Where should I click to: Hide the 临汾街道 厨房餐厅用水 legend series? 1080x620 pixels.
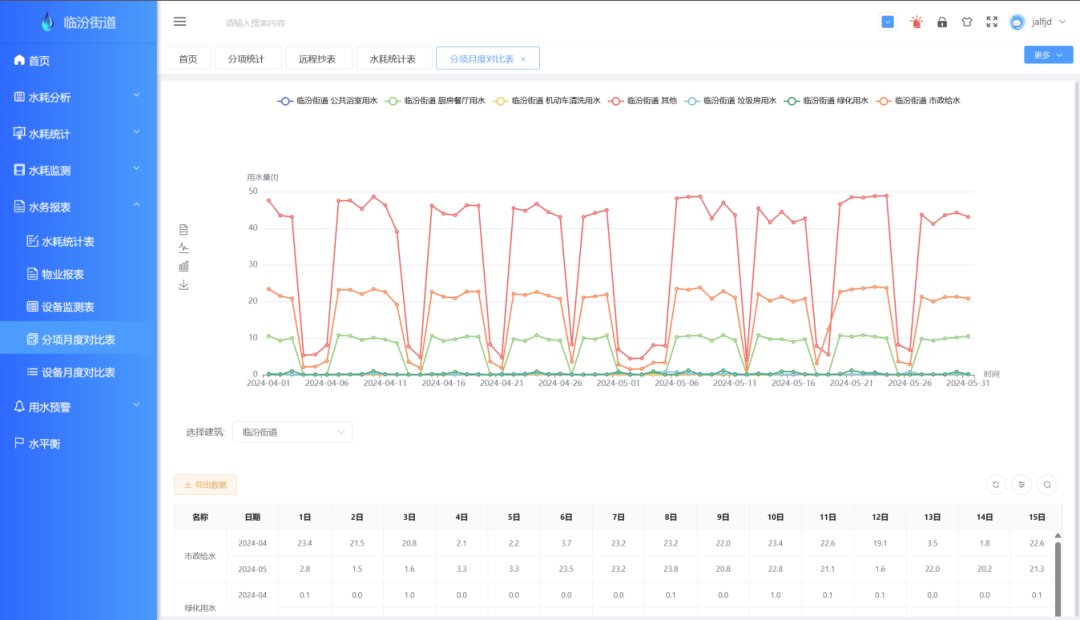436,101
